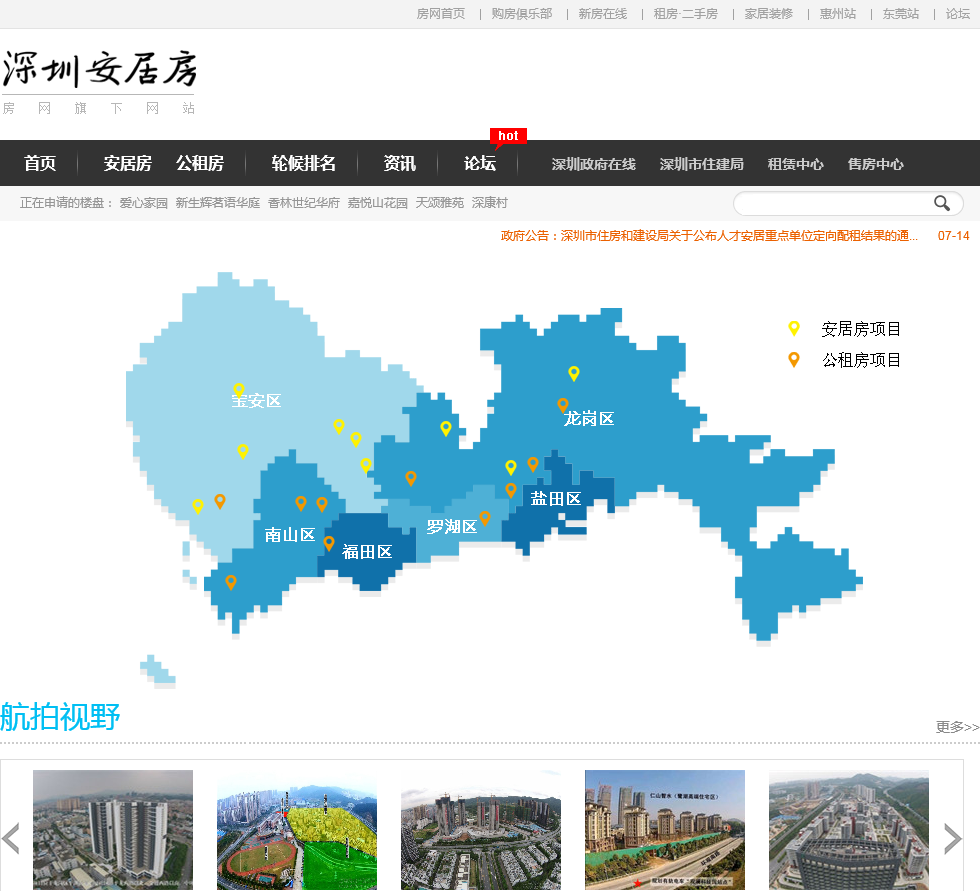Viewport: 980px width, 891px height.
Task: Click 购房俱乐部 in top bar
Action: pyautogui.click(x=522, y=14)
